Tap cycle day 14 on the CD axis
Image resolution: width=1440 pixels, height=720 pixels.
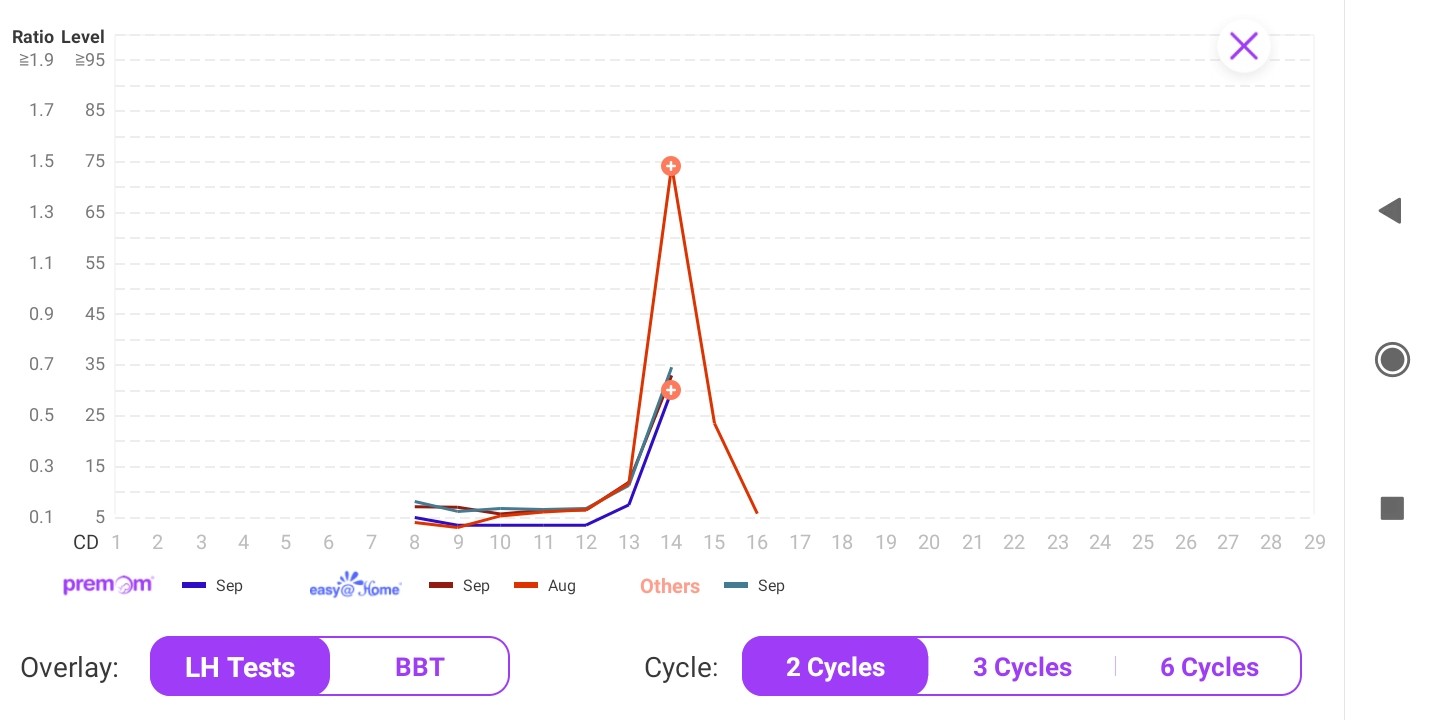coord(671,542)
